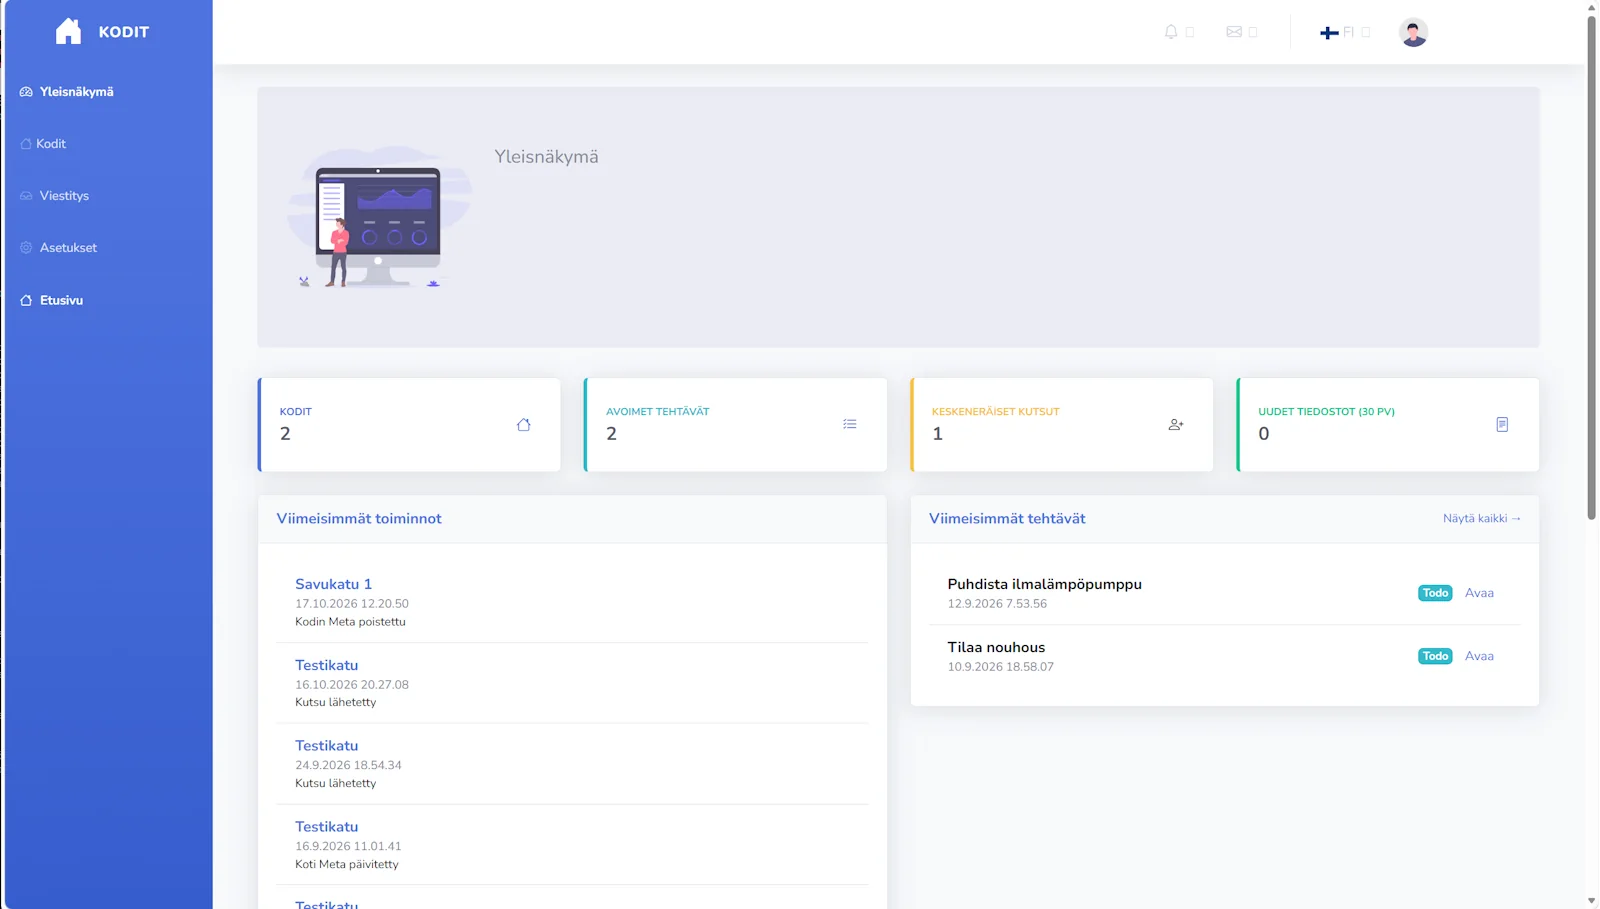Click the Viestitys inbox icon in sidebar
This screenshot has width=1600, height=909.
[26, 196]
